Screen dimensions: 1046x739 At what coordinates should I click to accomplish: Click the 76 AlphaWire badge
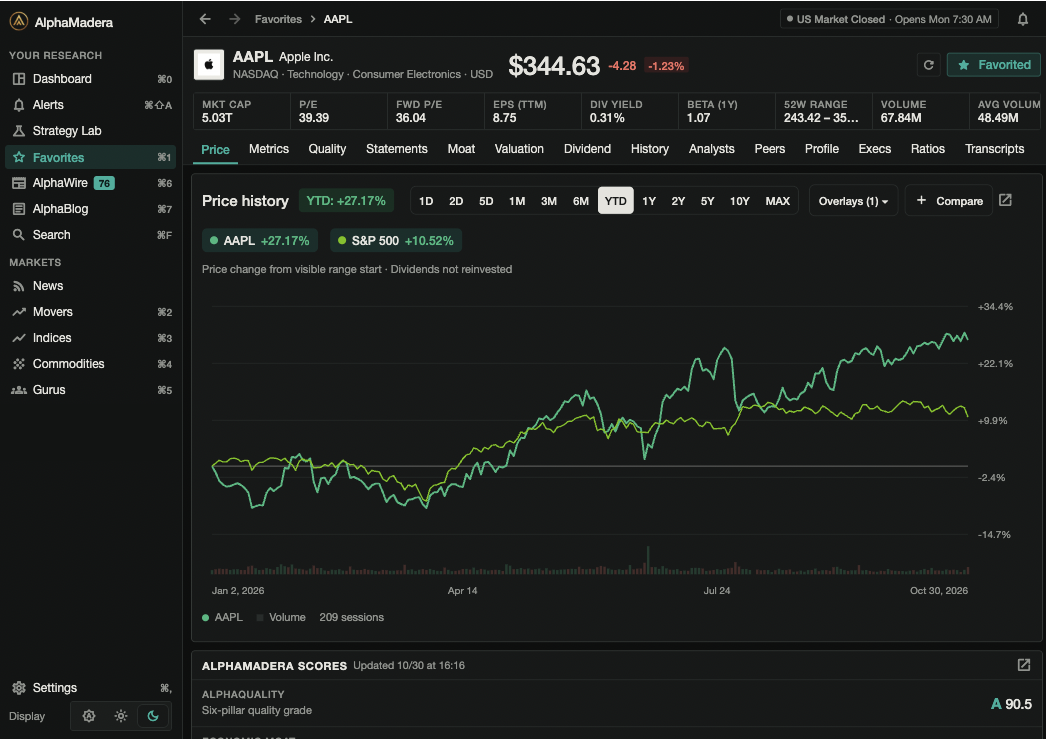pyautogui.click(x=104, y=183)
